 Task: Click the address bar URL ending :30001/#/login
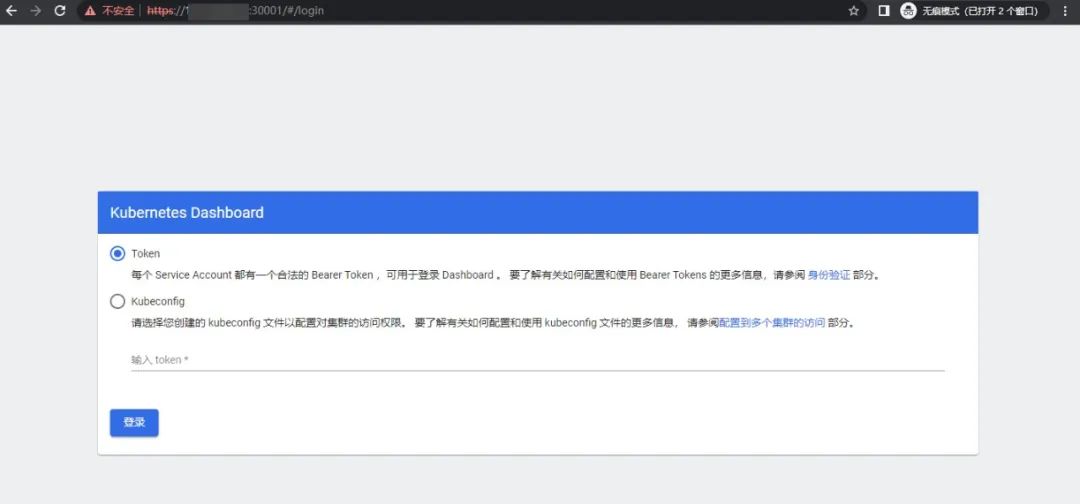pyautogui.click(x=236, y=11)
